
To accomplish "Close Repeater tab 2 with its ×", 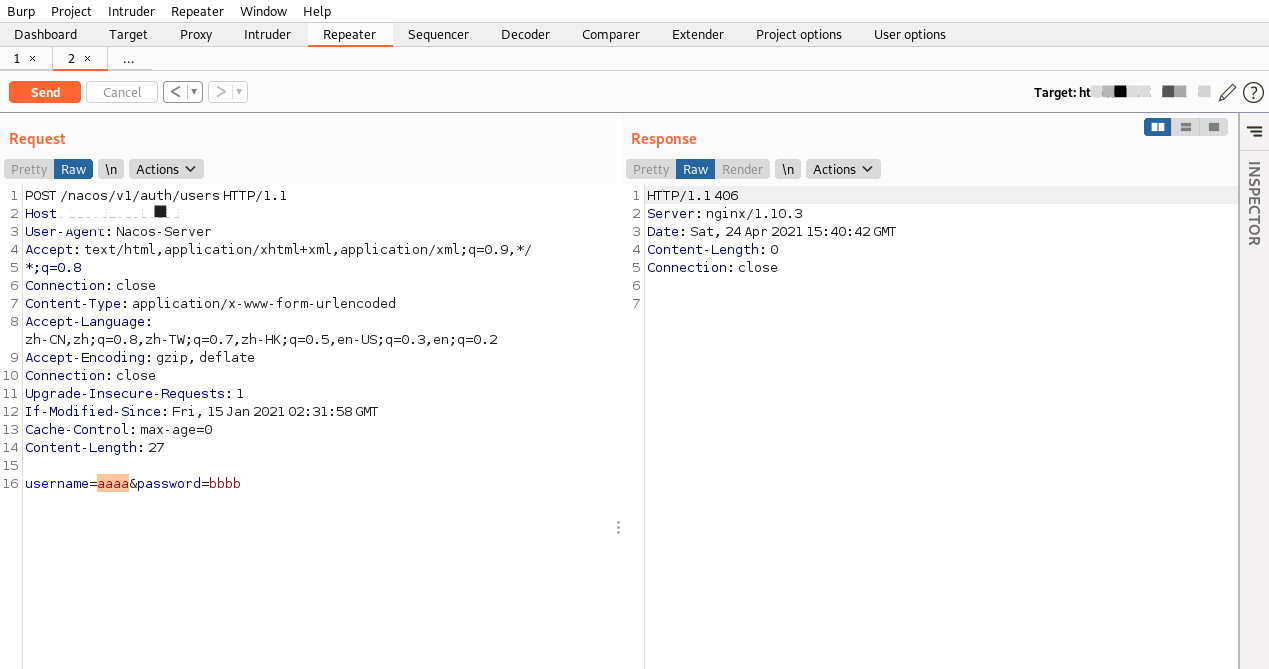I will [x=87, y=59].
